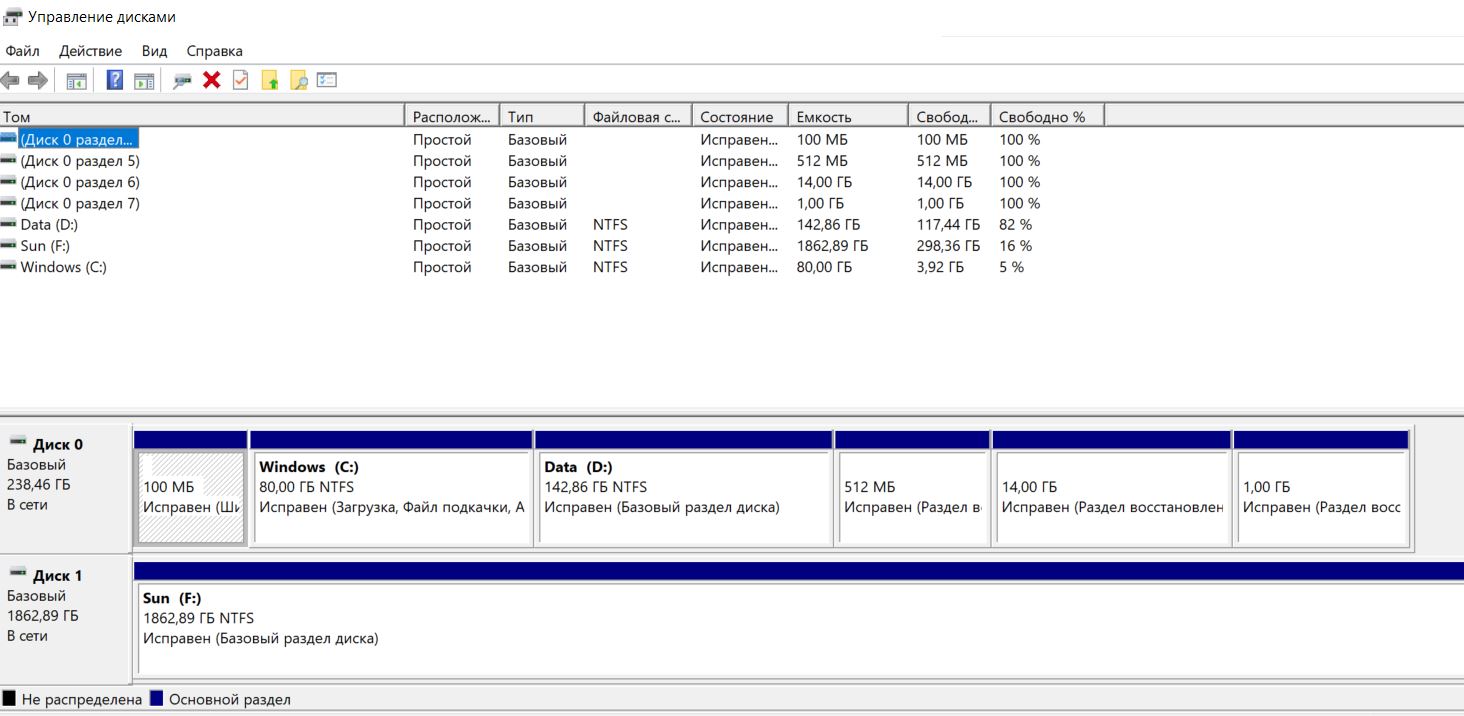The width and height of the screenshot is (1464, 716).
Task: Click the drive icon beside Windows (C:) in the list
Action: coord(9,267)
